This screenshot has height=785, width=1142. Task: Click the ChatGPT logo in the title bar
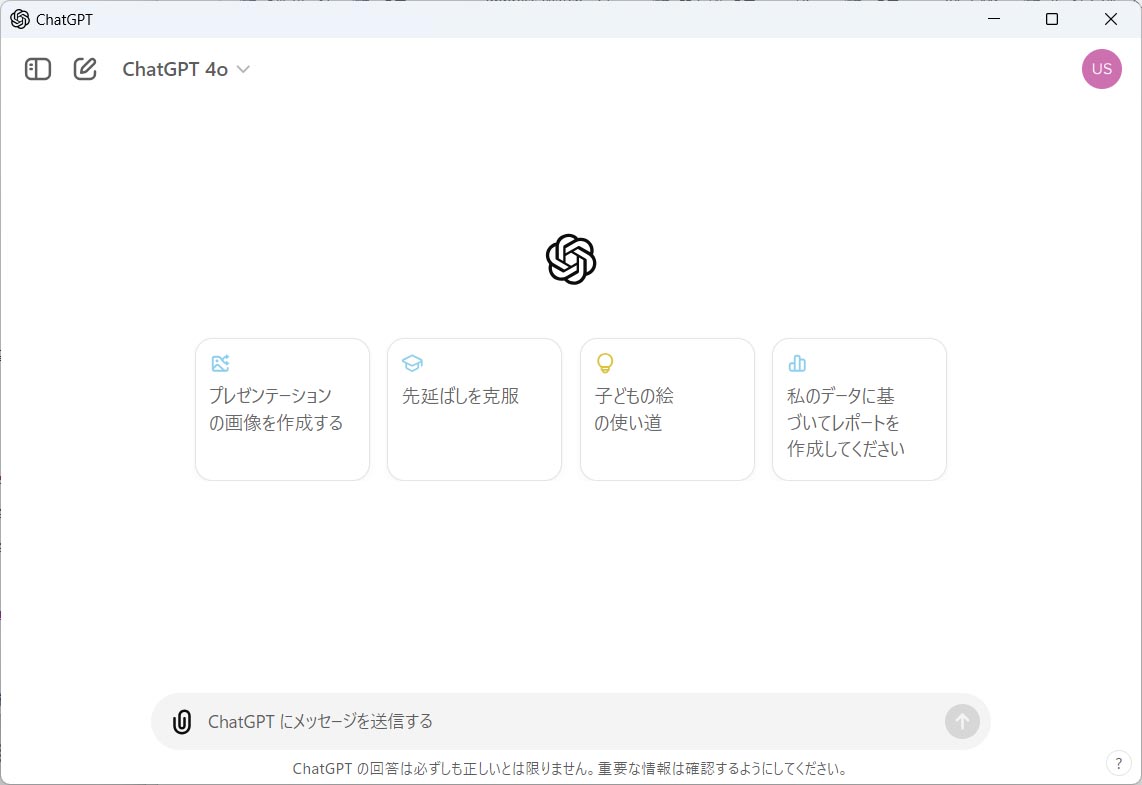pos(20,19)
